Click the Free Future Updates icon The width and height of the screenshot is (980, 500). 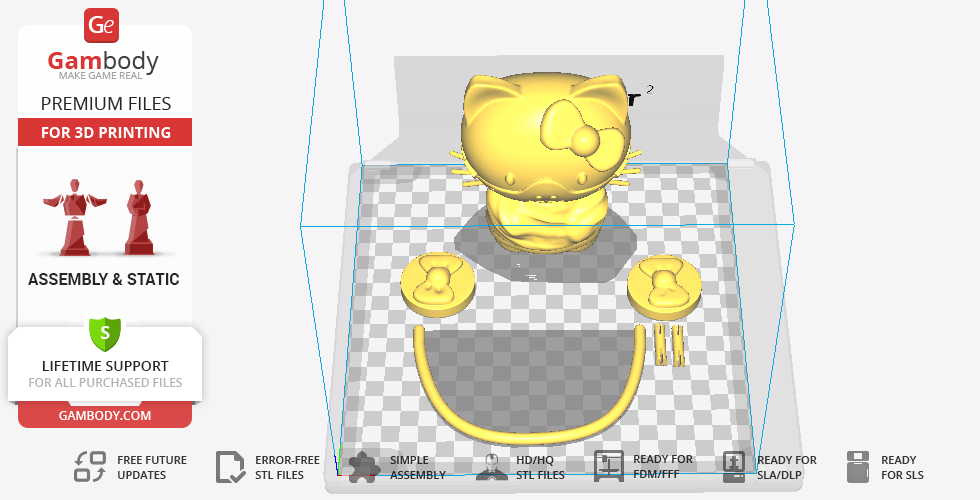tap(90, 466)
